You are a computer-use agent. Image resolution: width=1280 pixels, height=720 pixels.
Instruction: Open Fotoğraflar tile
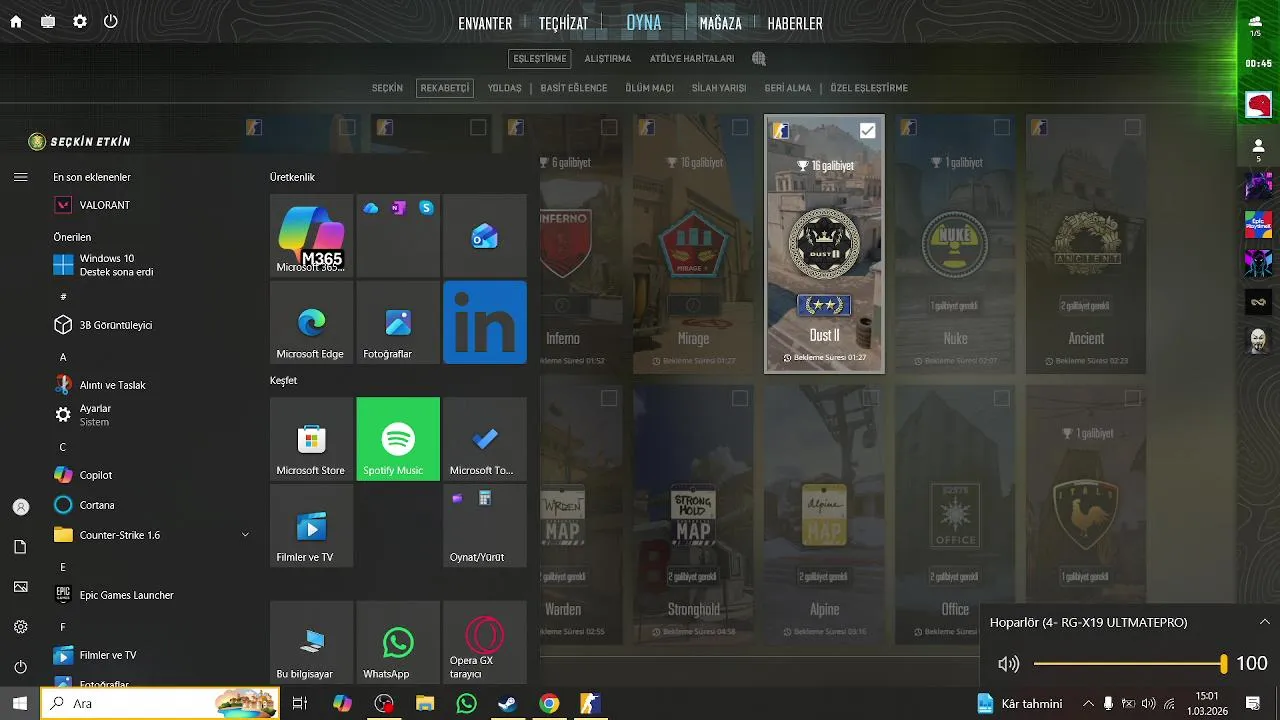pyautogui.click(x=398, y=322)
